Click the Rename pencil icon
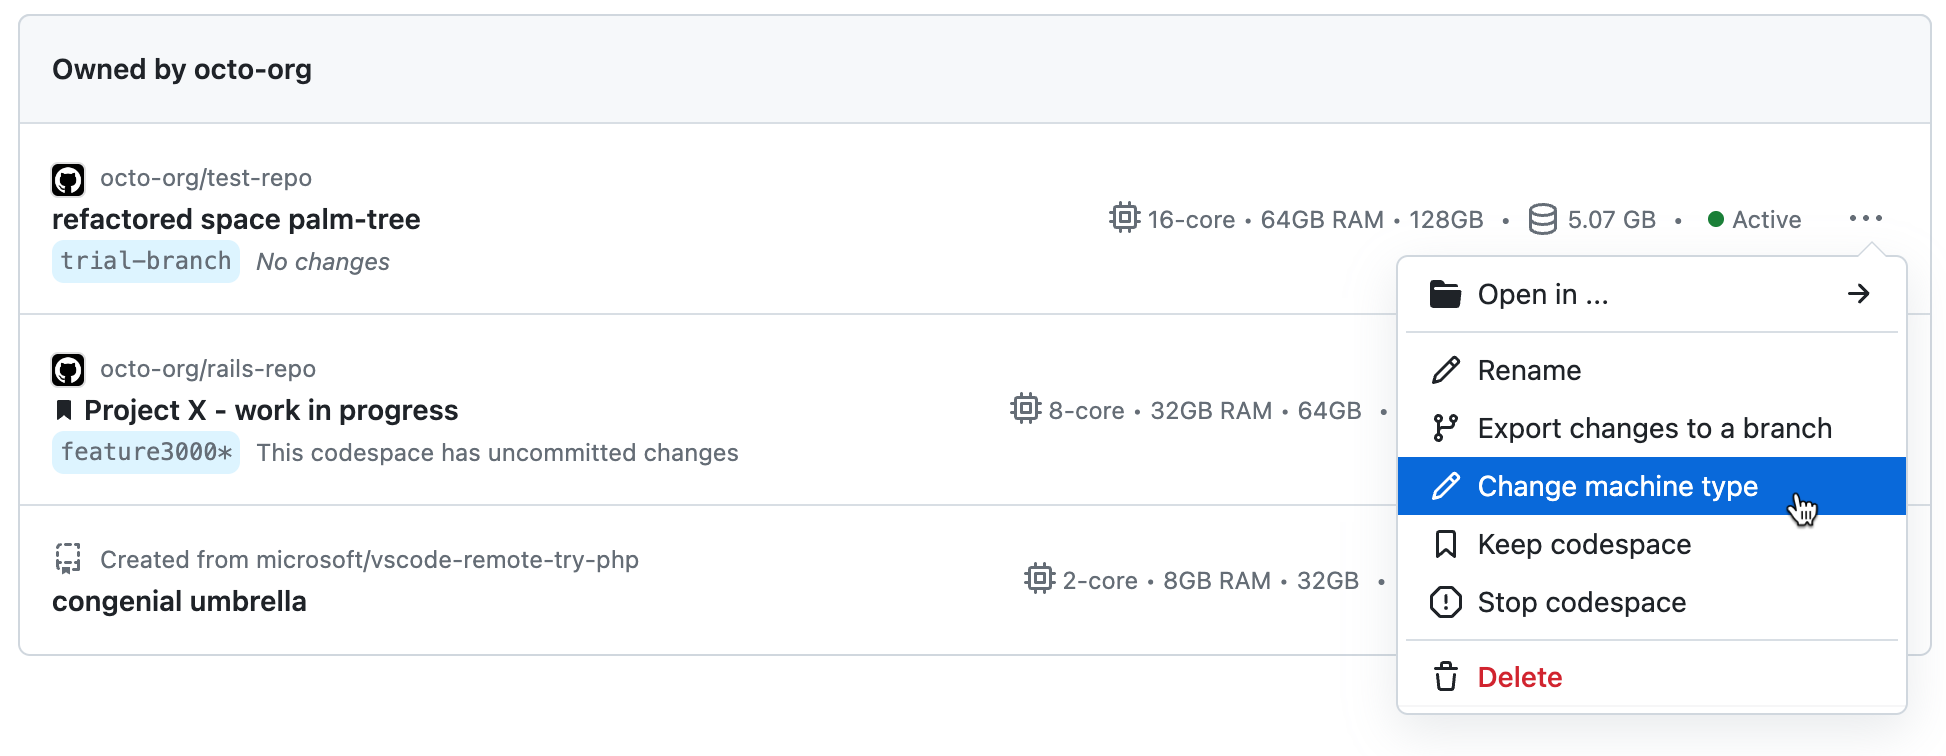 pos(1445,369)
